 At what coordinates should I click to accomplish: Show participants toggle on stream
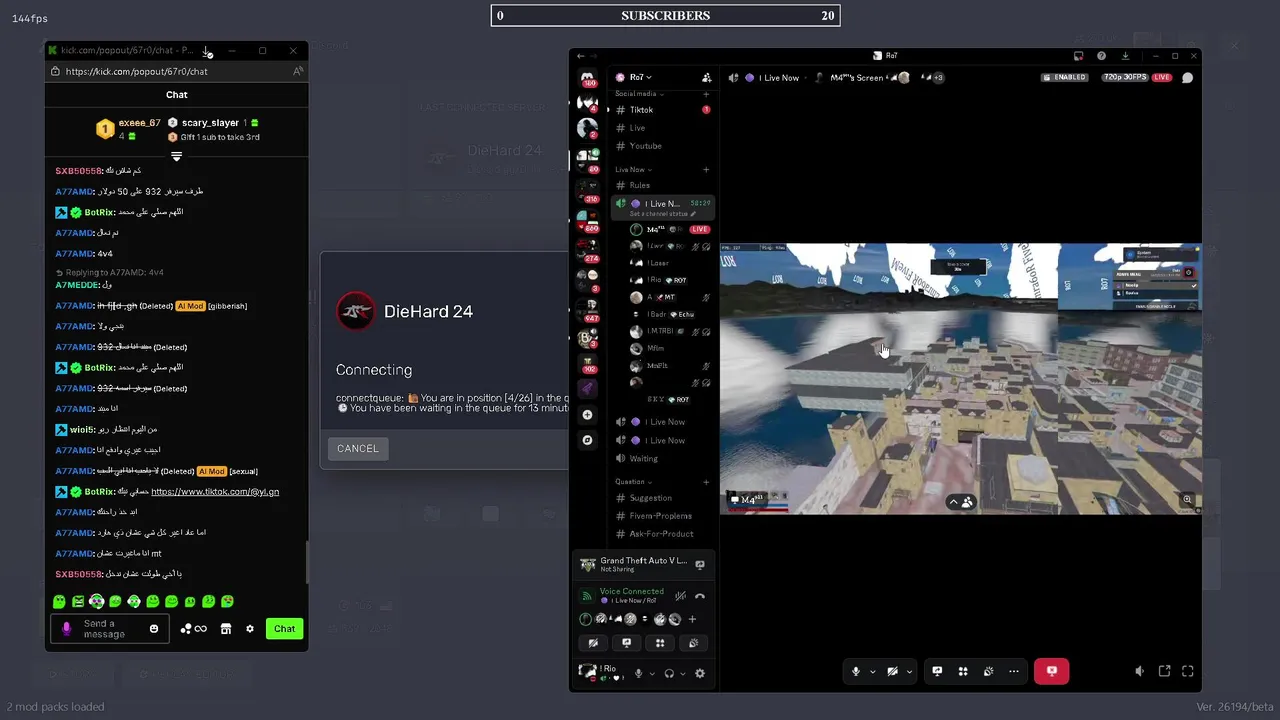(961, 502)
